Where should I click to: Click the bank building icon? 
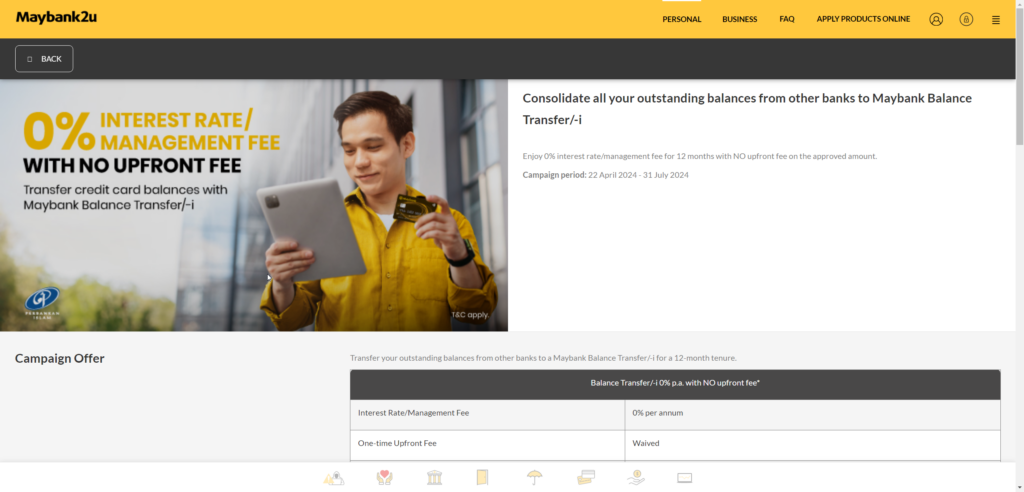(x=434, y=478)
